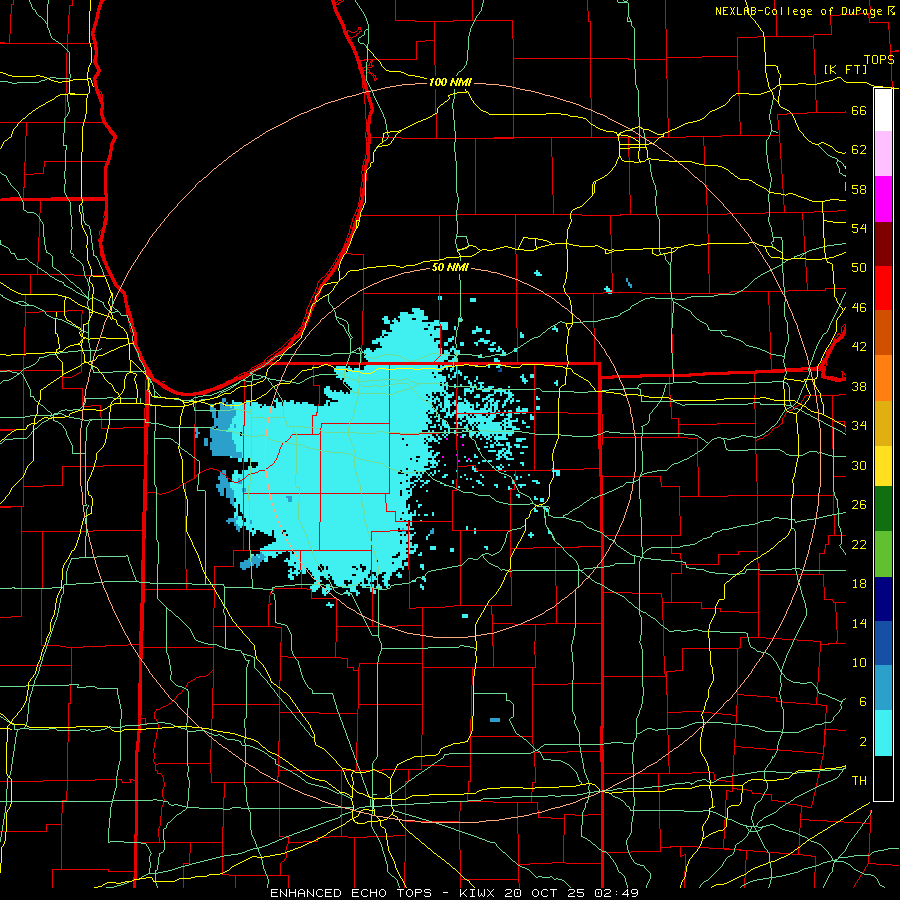Click the "TH" threshold label
Screen dimensions: 900x900
pyautogui.click(x=859, y=781)
